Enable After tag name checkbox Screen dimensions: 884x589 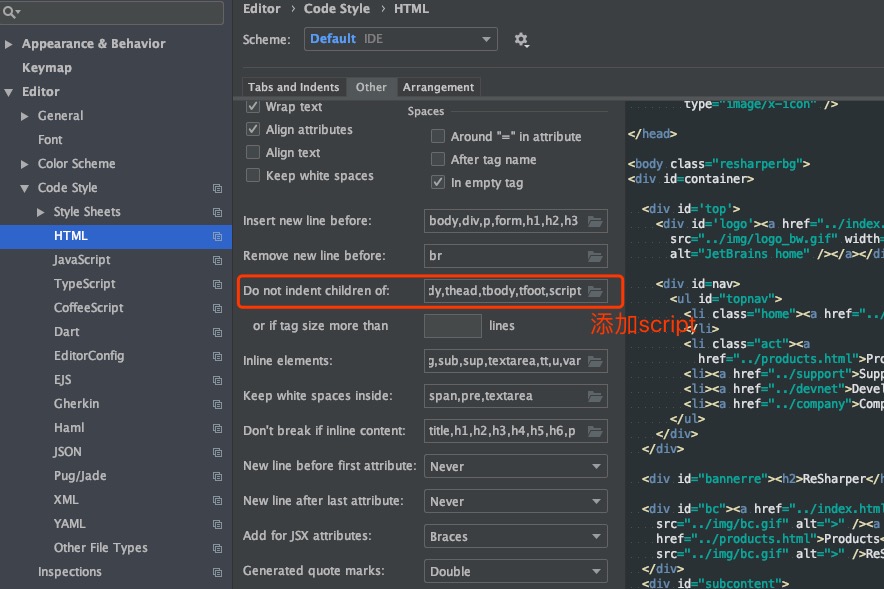437,159
